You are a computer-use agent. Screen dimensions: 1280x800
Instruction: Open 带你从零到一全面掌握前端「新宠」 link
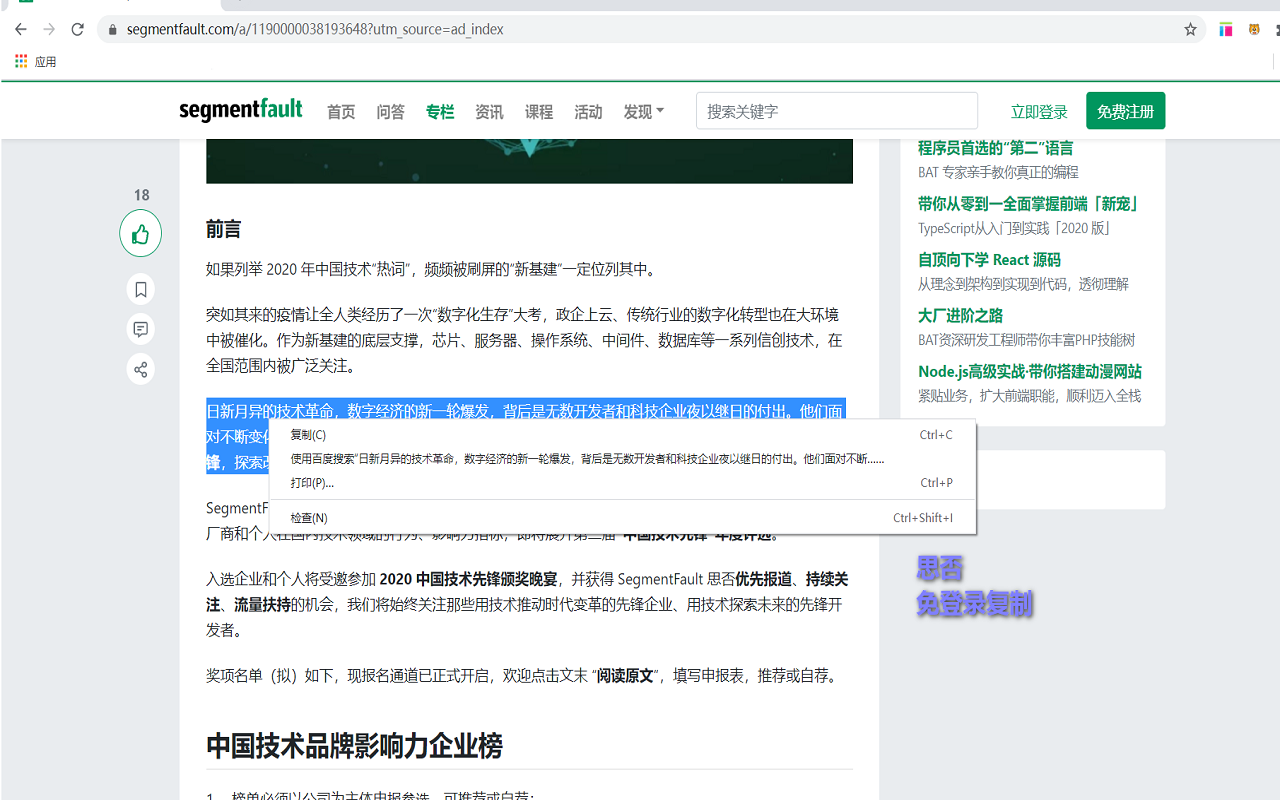click(1028, 204)
